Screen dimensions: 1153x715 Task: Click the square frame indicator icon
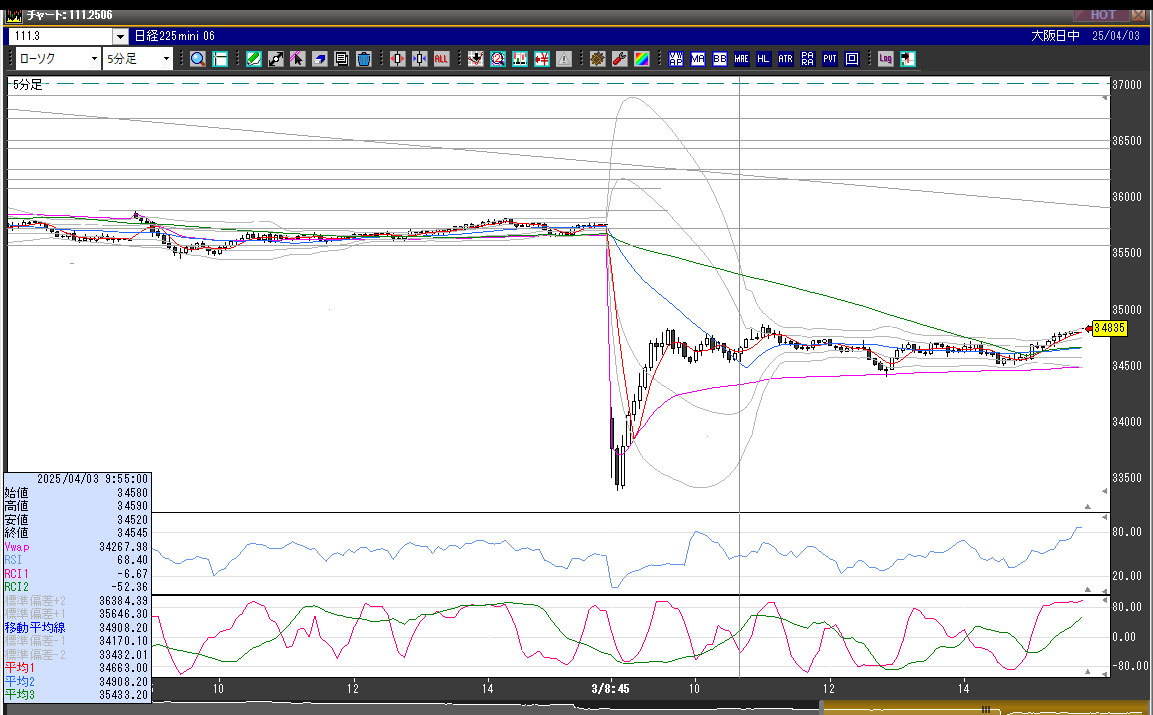point(852,59)
